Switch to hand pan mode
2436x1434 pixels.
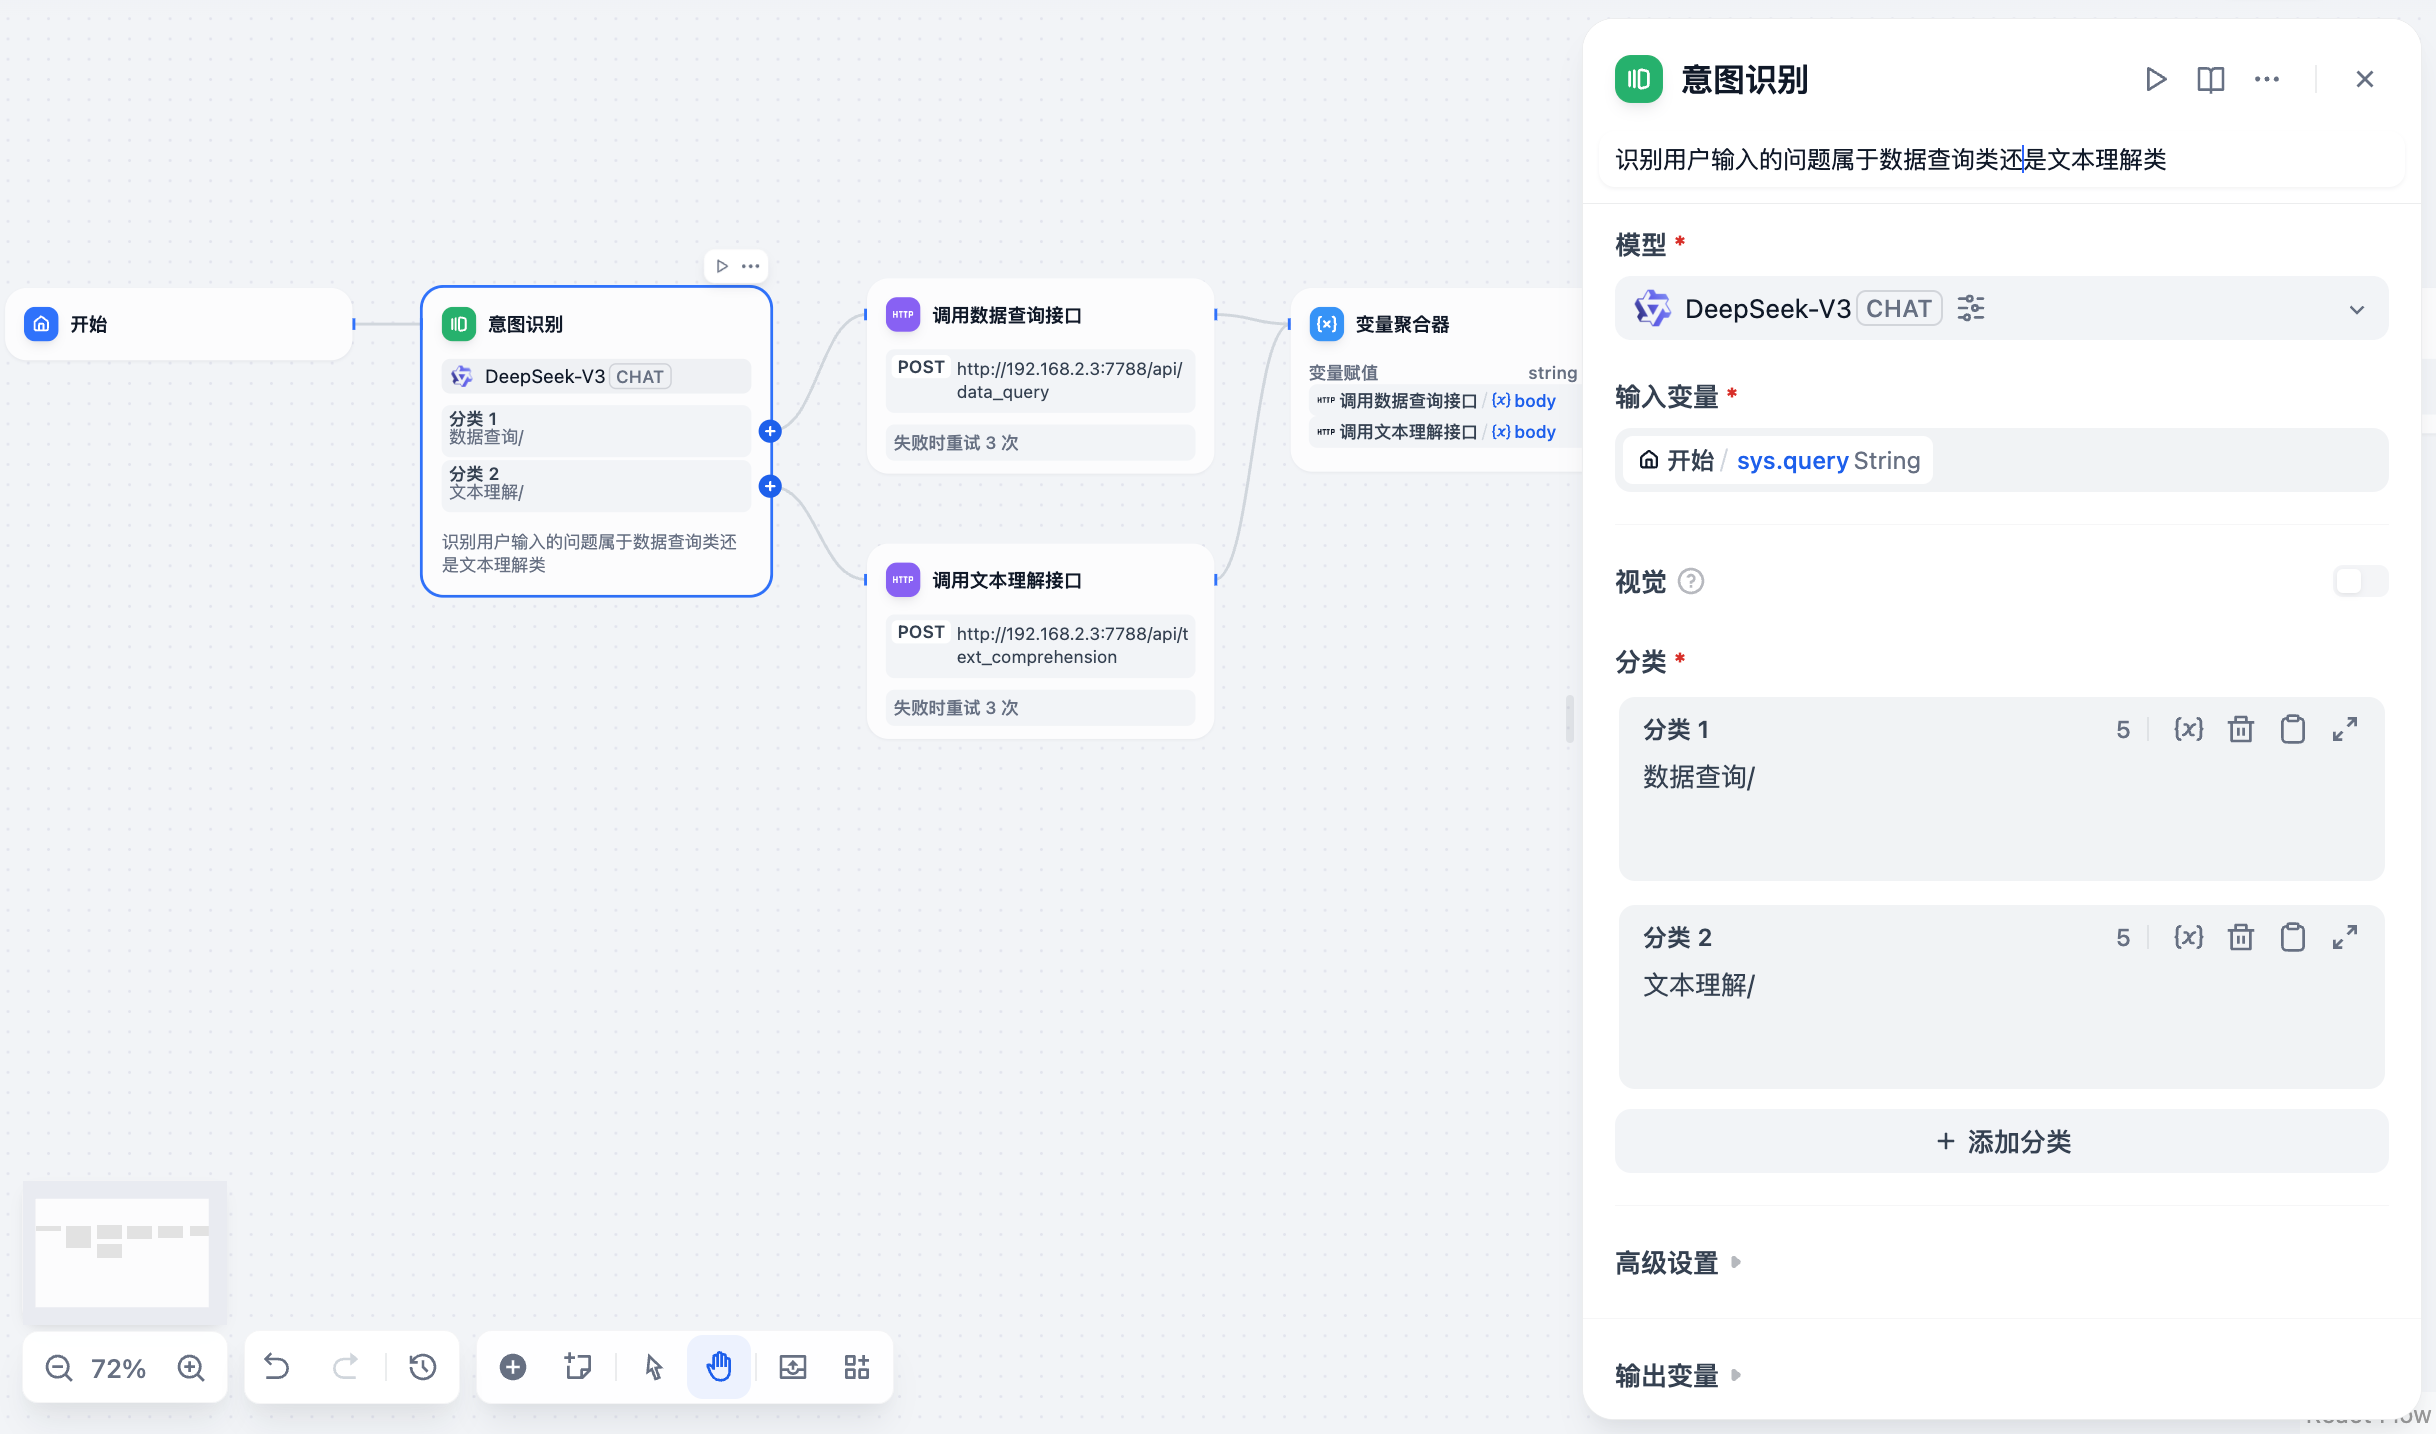pos(718,1367)
